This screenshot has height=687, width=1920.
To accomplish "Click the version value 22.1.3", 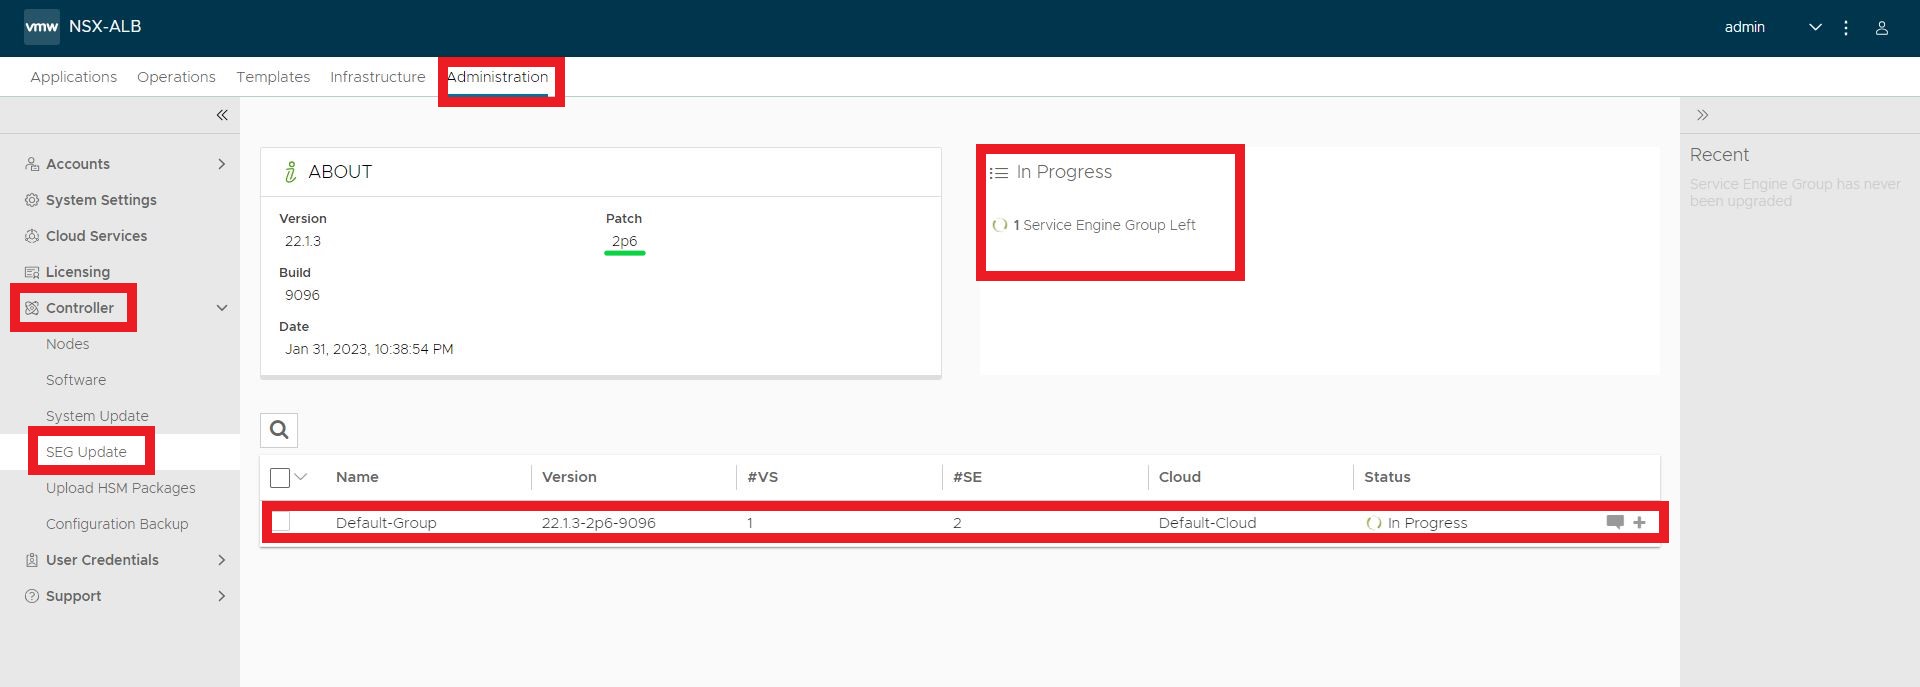I will coord(303,241).
